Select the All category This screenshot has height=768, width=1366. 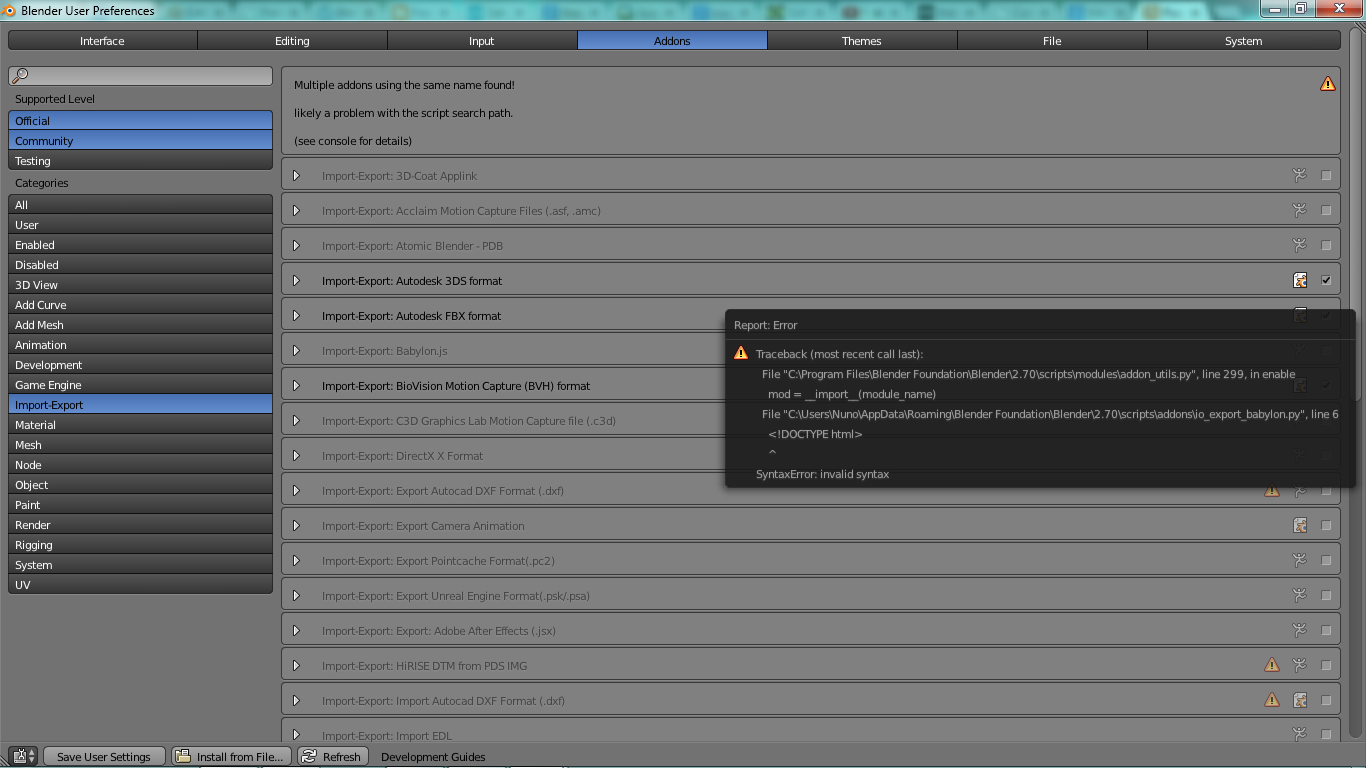pyautogui.click(x=140, y=205)
